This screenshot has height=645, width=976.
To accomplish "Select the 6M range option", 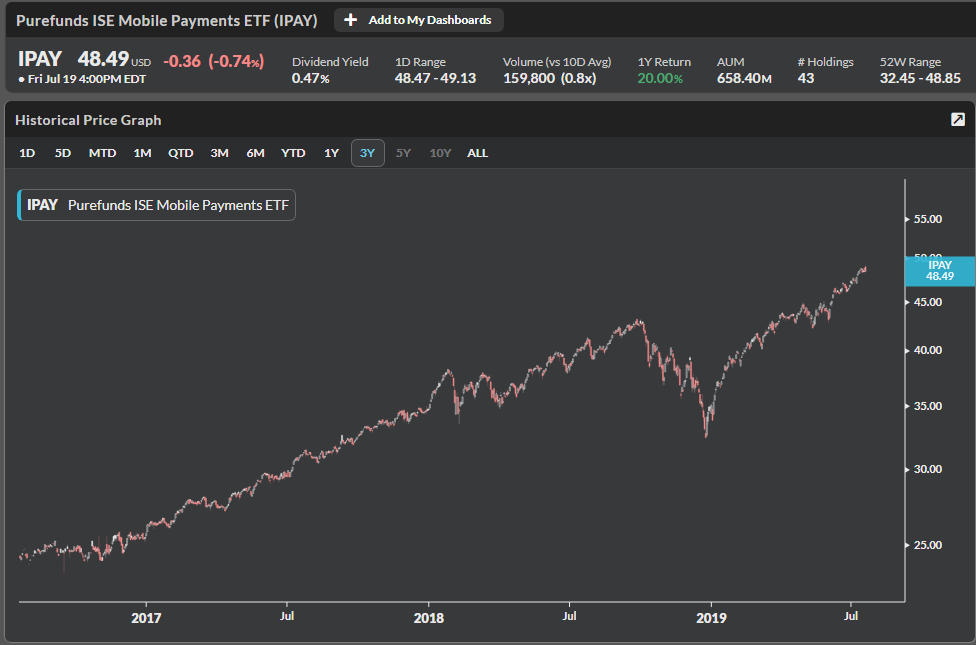I will coord(256,153).
